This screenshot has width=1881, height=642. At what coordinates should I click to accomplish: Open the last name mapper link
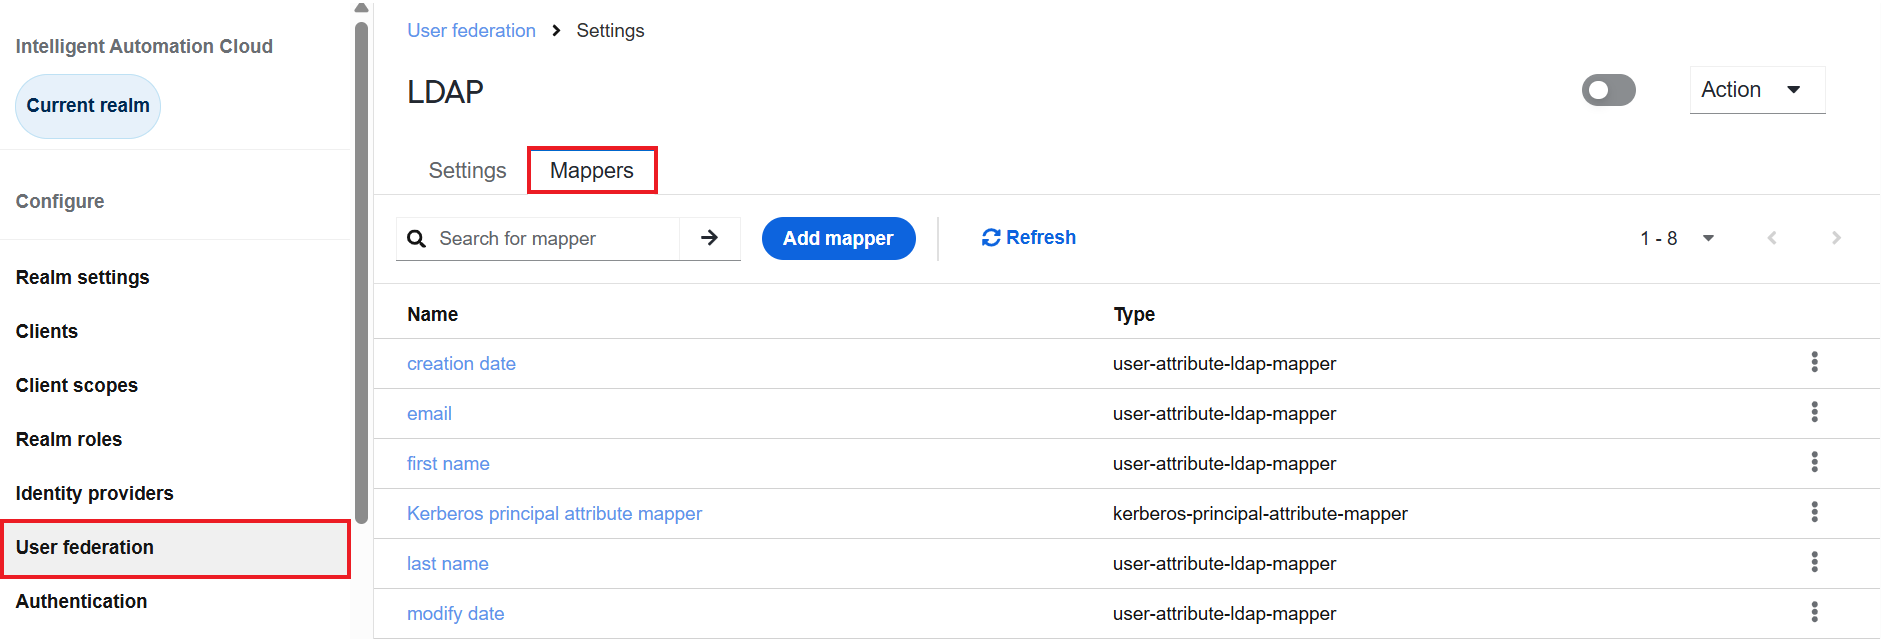coord(447,563)
